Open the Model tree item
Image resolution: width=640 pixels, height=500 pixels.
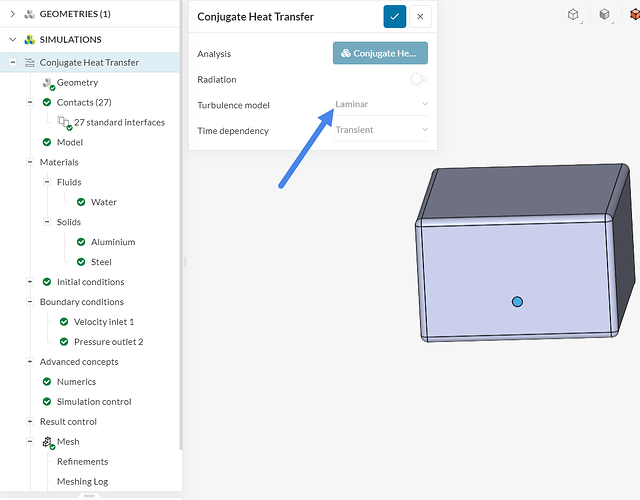(x=70, y=142)
